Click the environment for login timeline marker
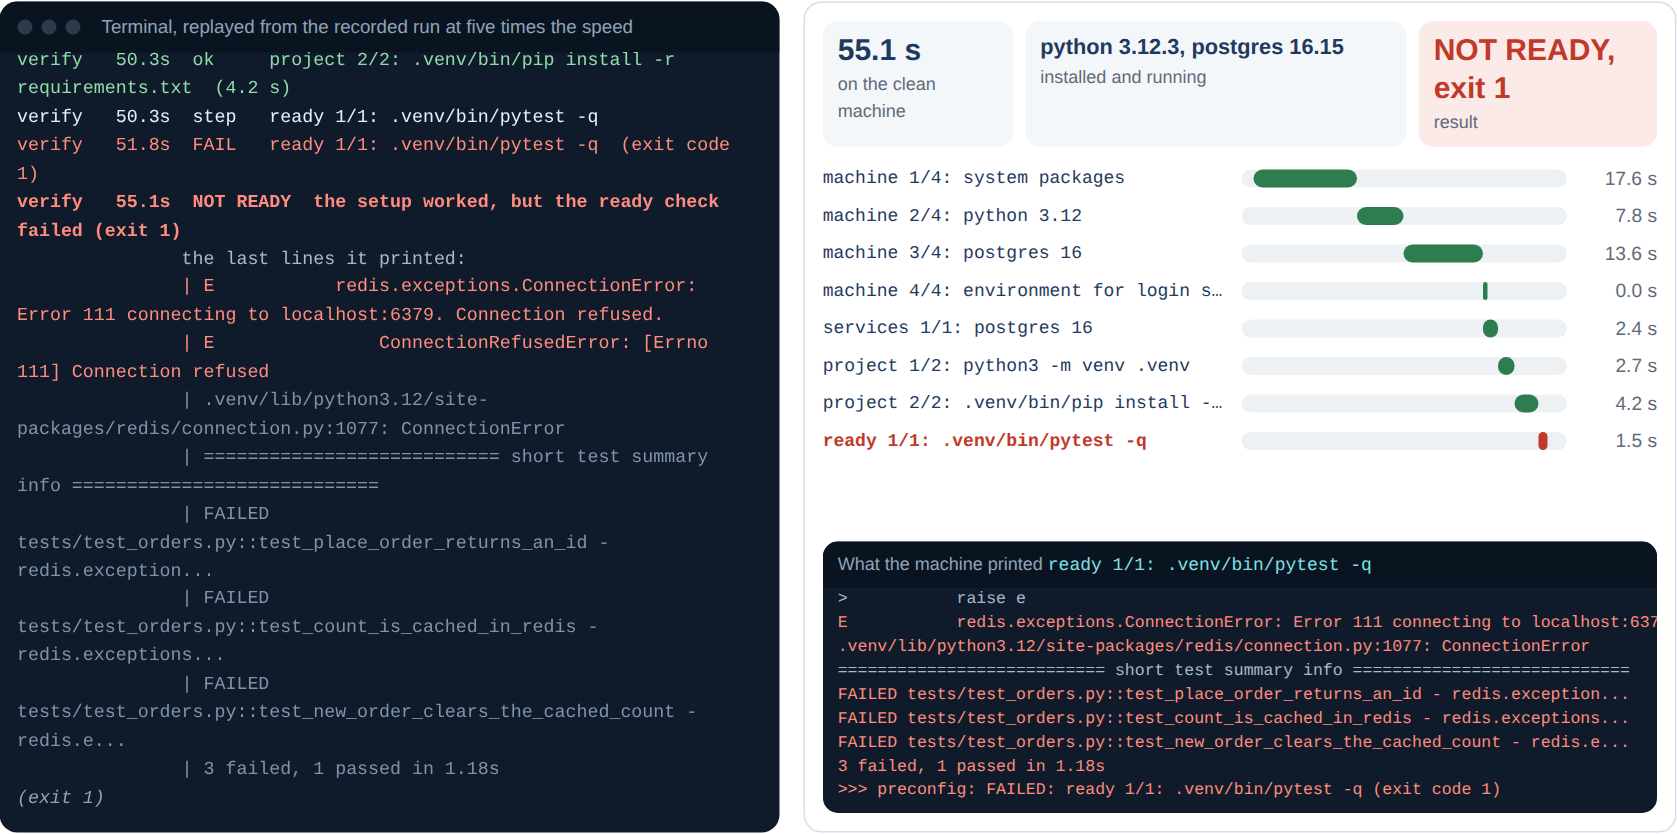The image size is (1677, 834). tap(1485, 291)
